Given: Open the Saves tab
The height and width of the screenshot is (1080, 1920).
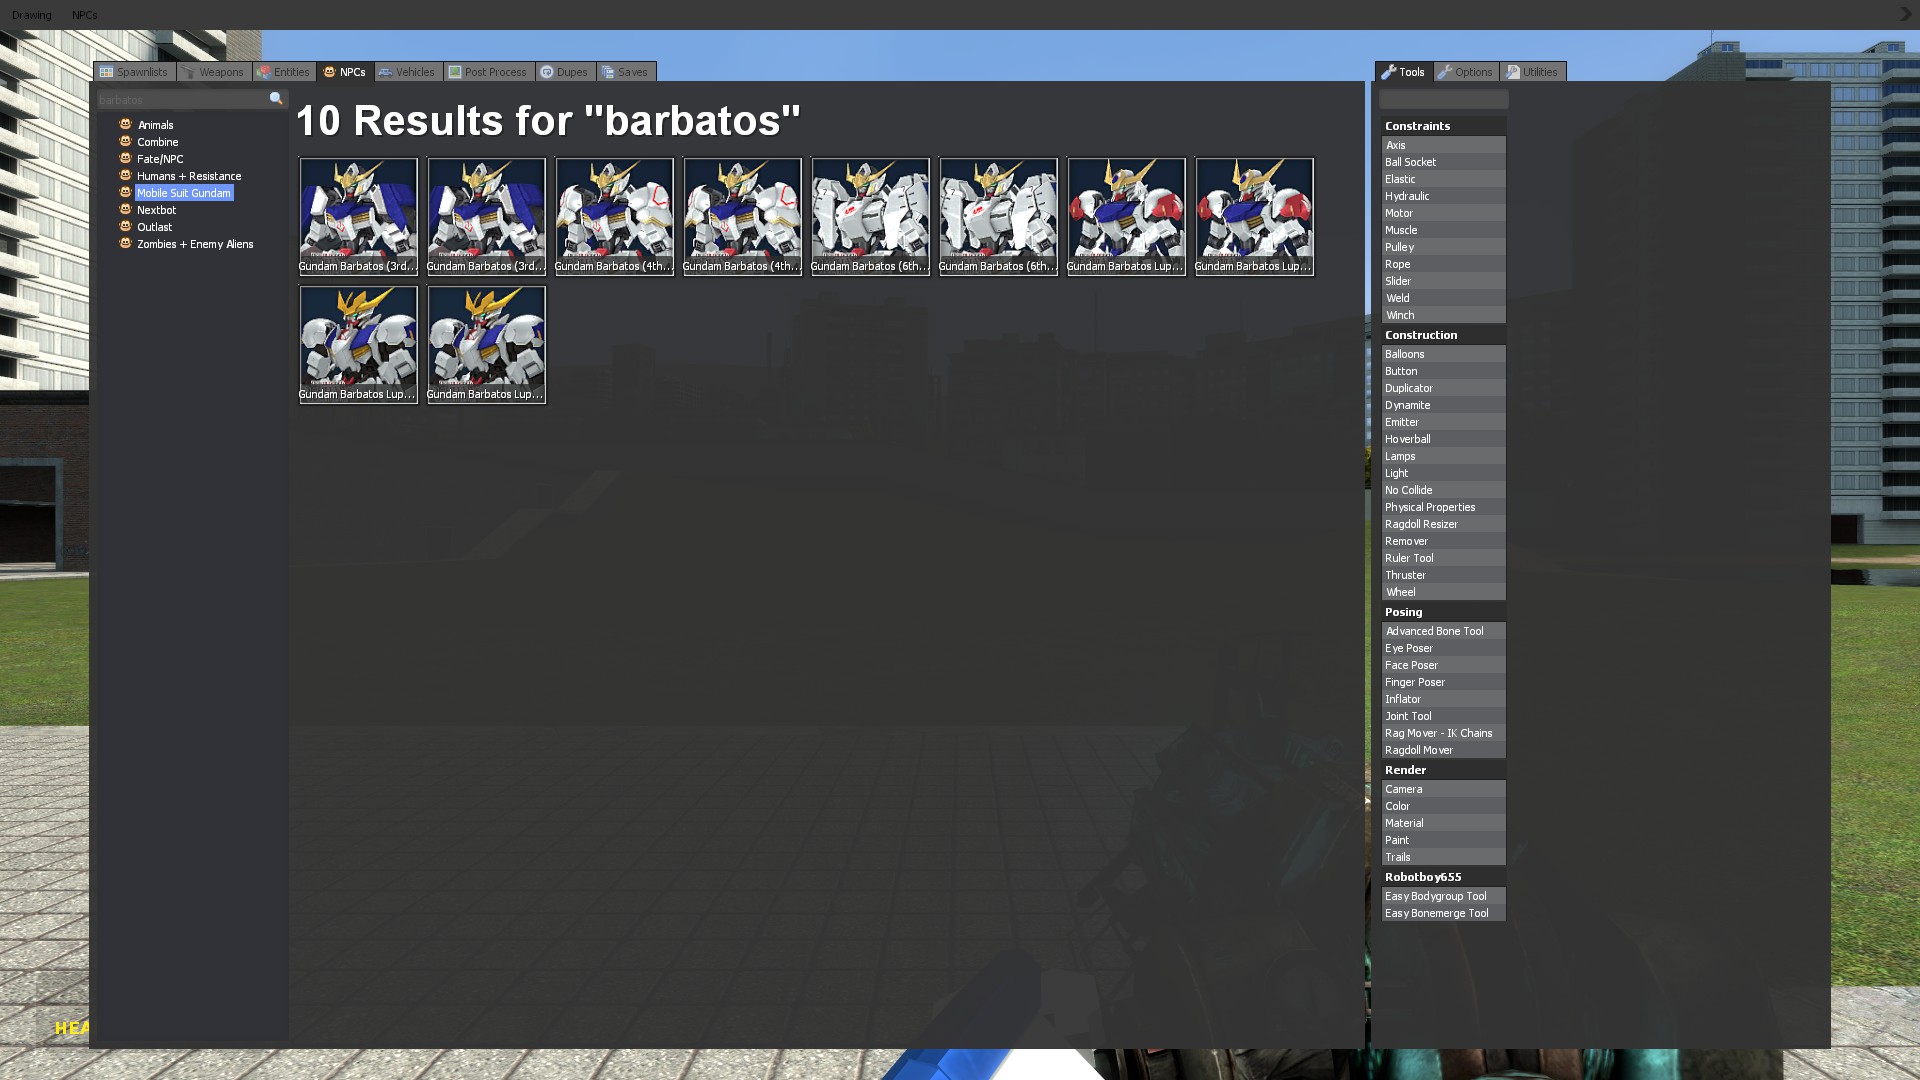Looking at the screenshot, I should (626, 72).
